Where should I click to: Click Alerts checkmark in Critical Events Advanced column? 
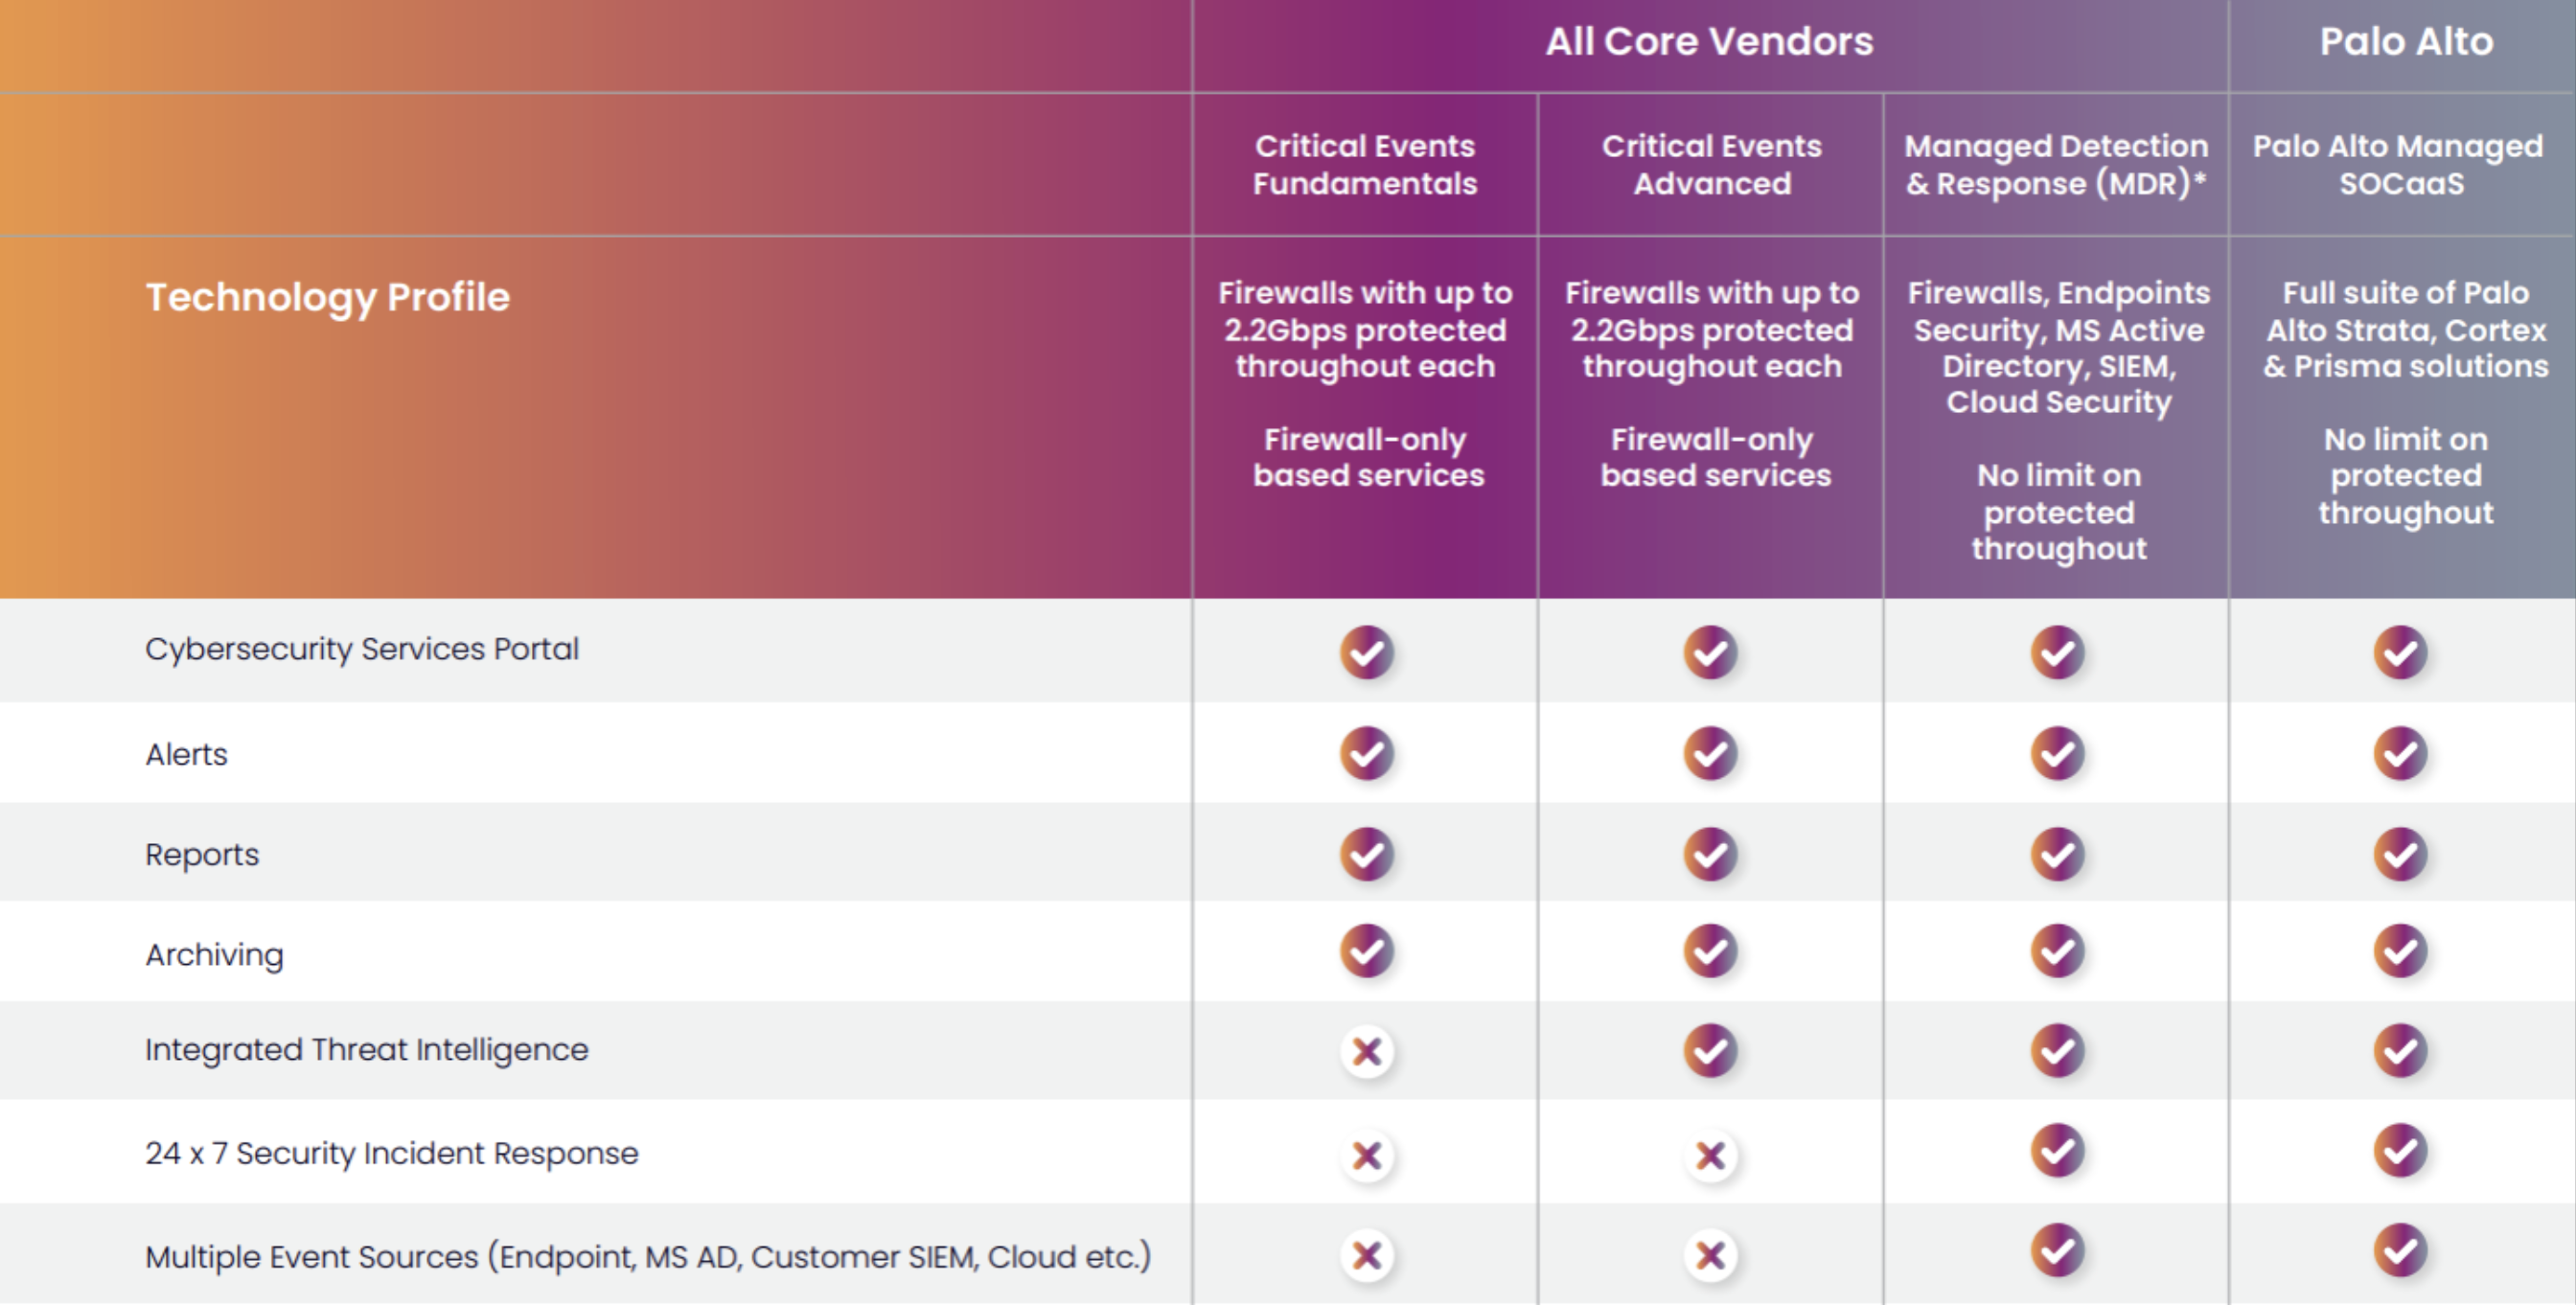pyautogui.click(x=1710, y=753)
